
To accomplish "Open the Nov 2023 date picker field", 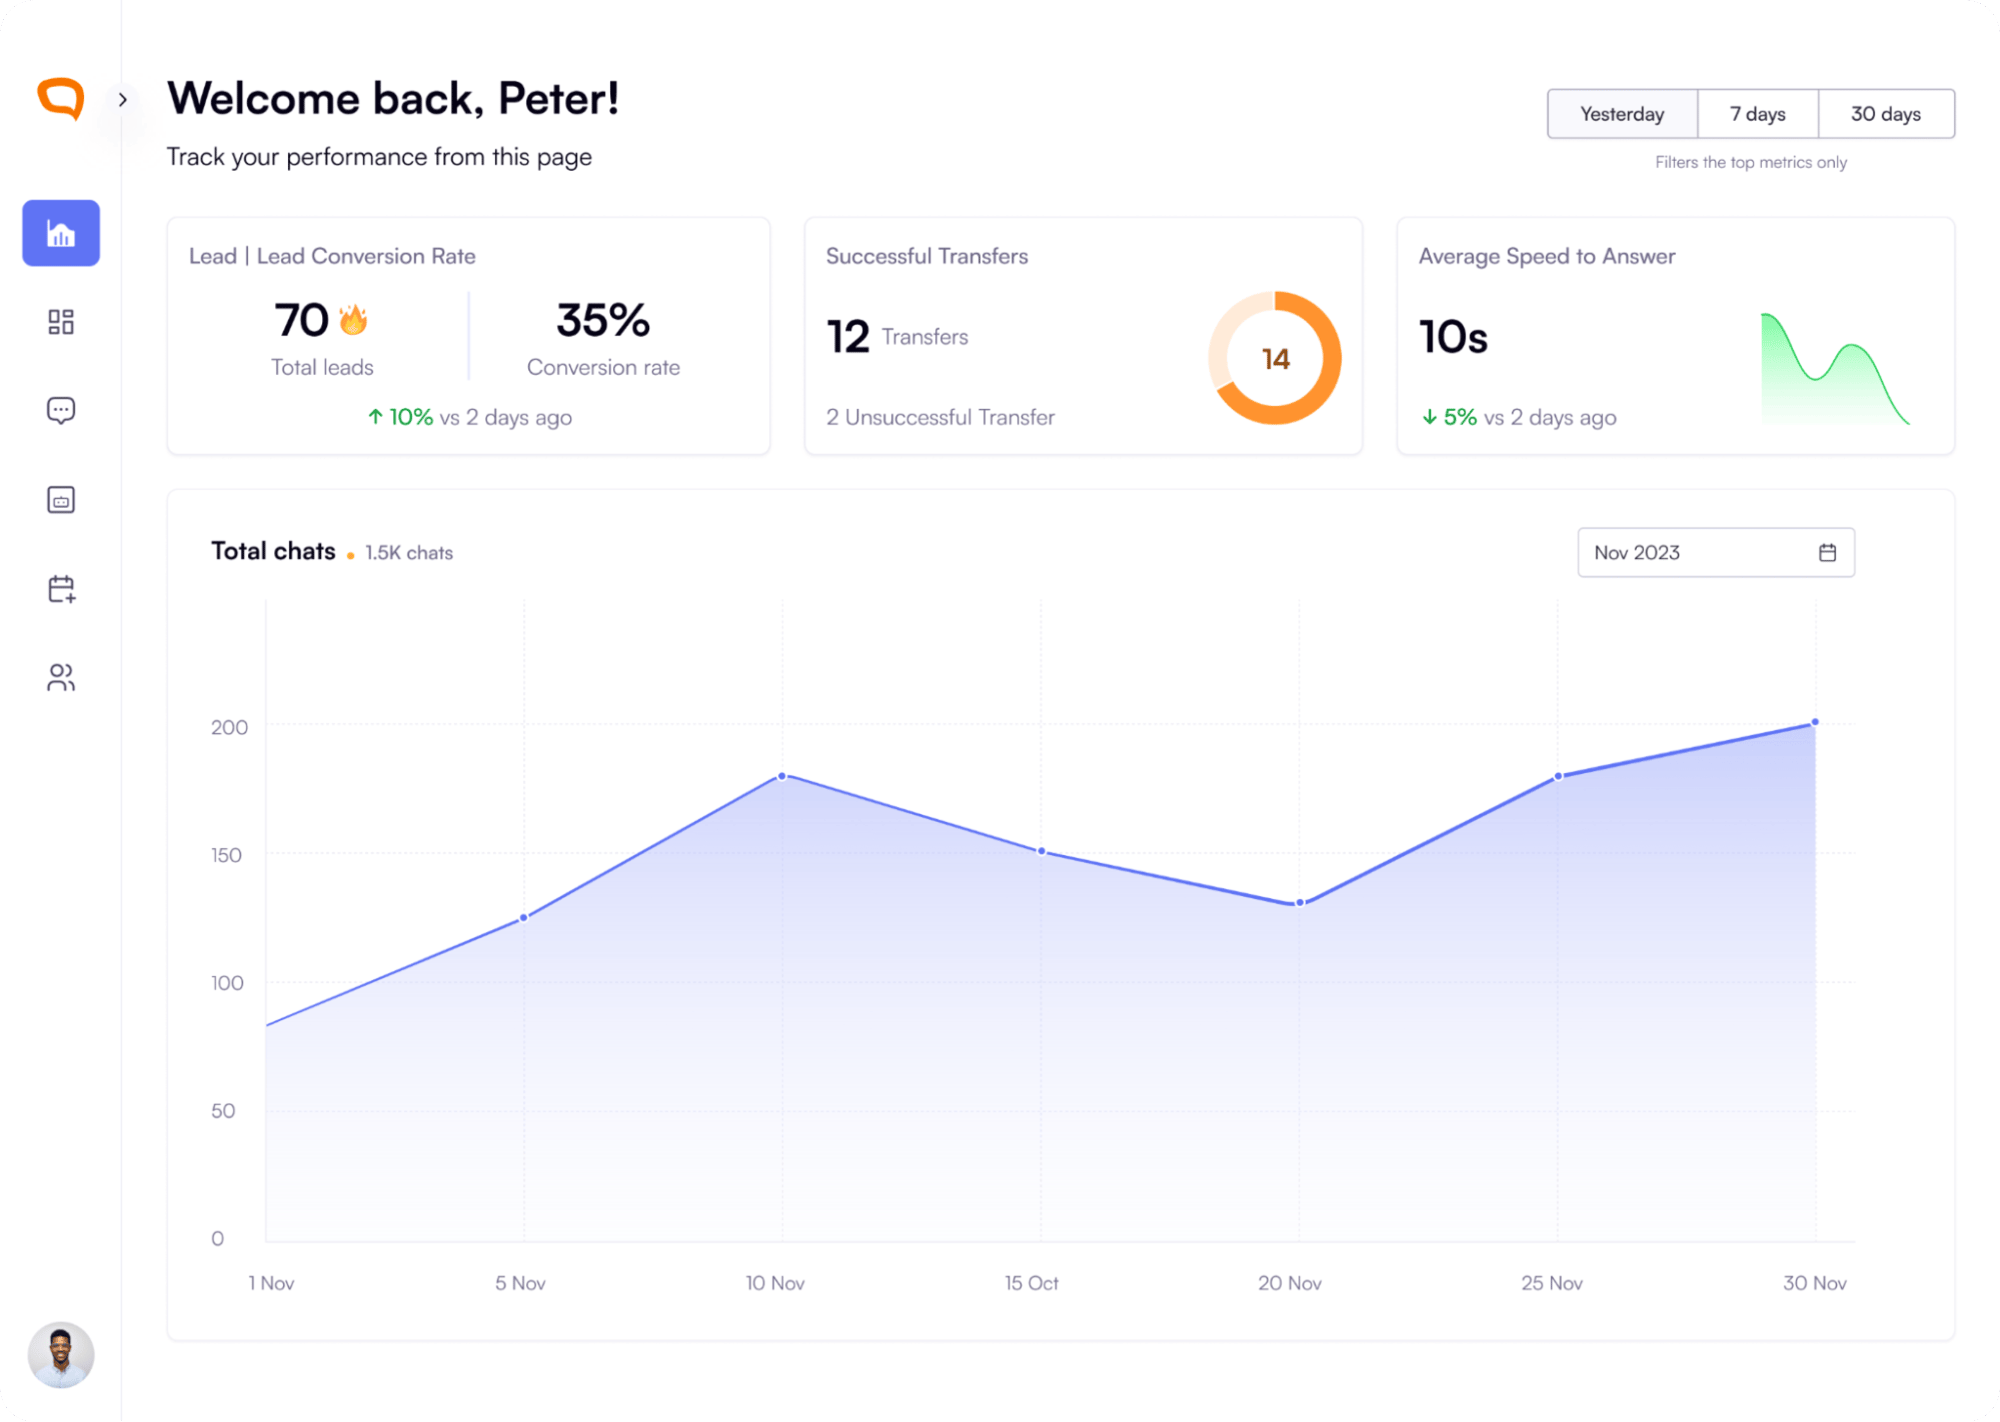I will pos(1715,552).
